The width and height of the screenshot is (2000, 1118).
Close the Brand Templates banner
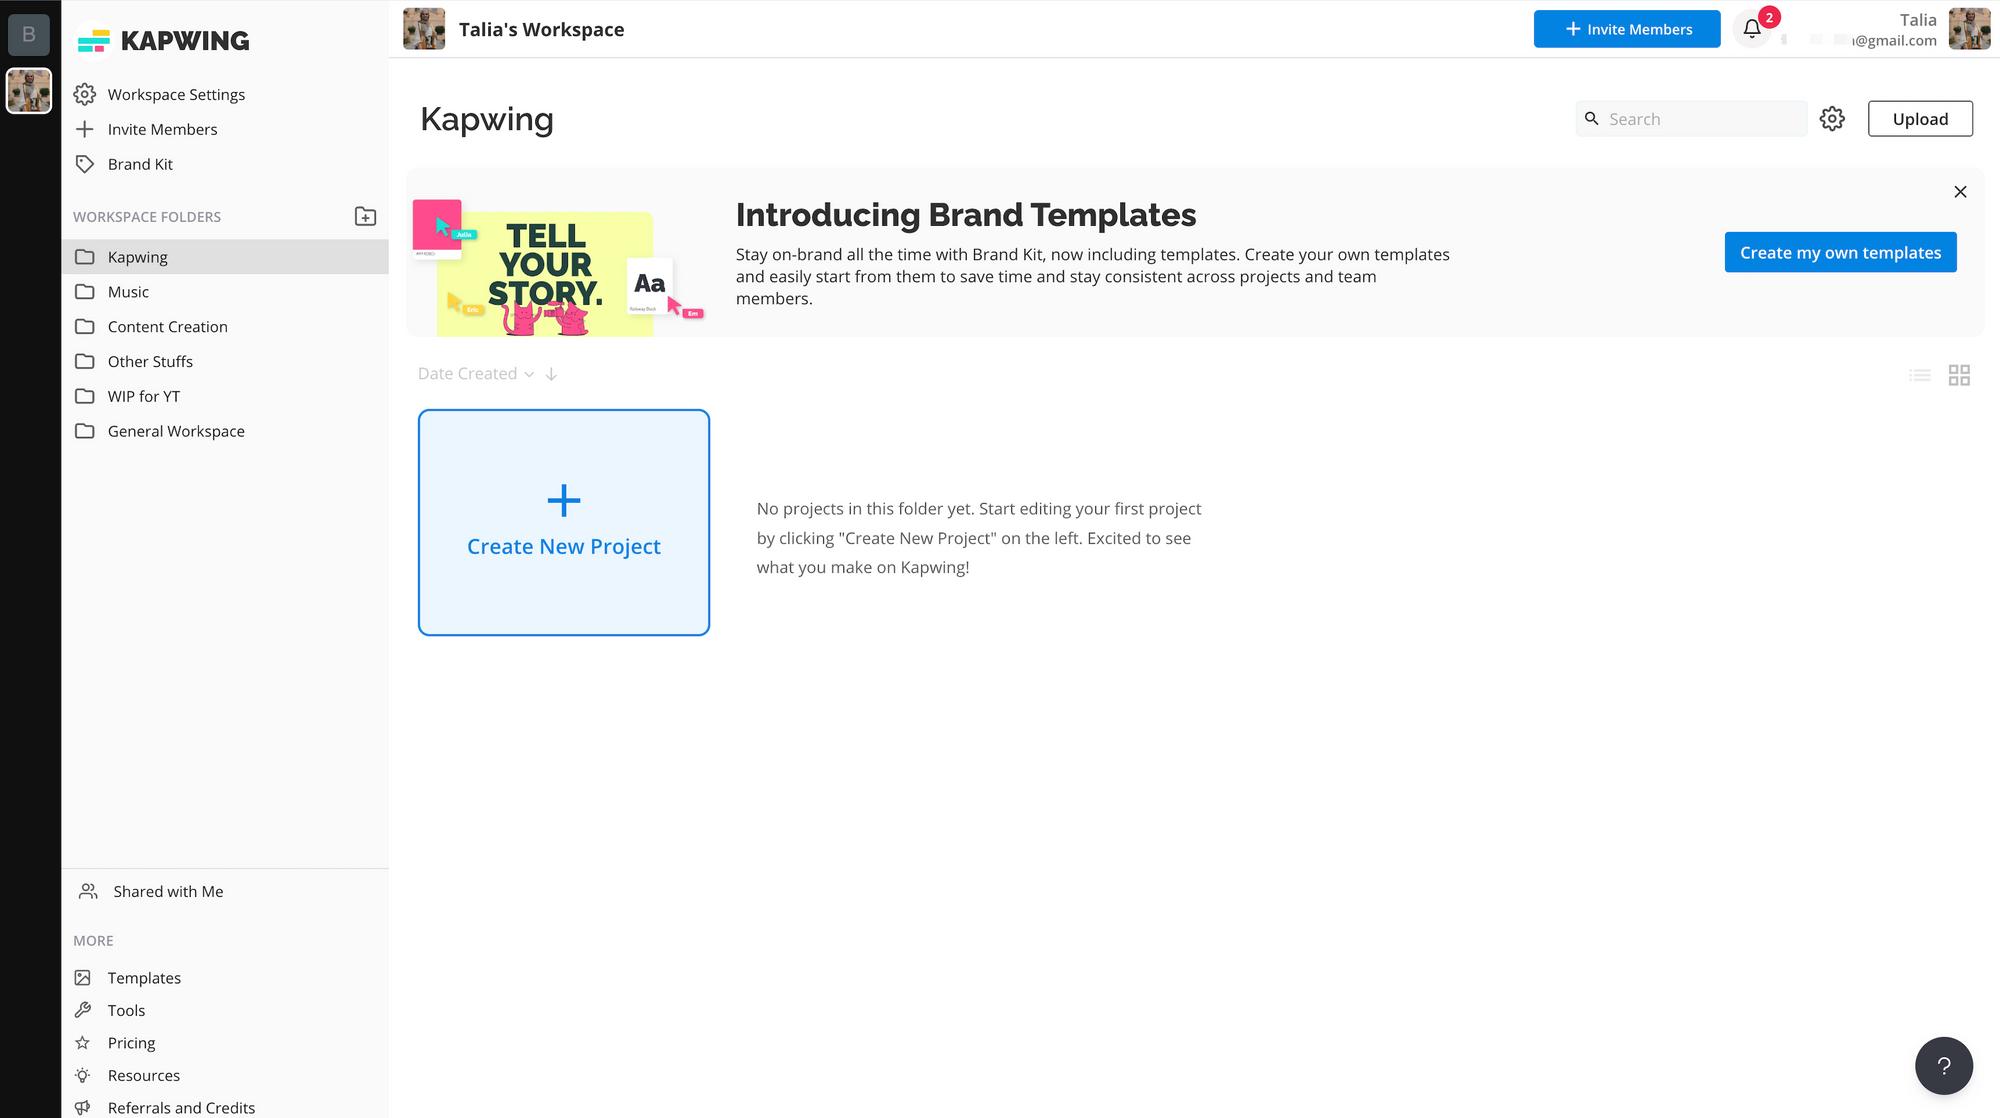(1960, 192)
